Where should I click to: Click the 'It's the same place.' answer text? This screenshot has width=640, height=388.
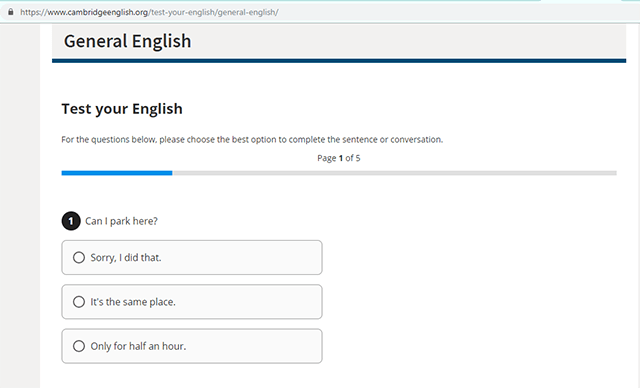pos(133,302)
